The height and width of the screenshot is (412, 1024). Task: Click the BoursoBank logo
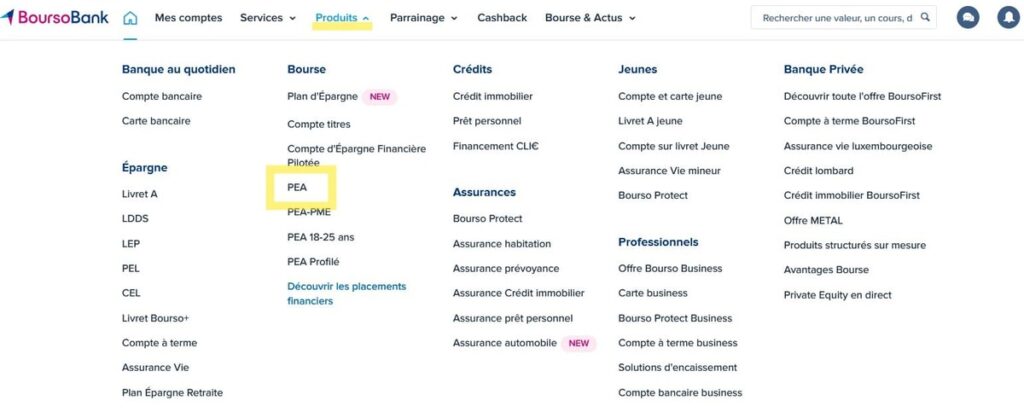point(55,17)
